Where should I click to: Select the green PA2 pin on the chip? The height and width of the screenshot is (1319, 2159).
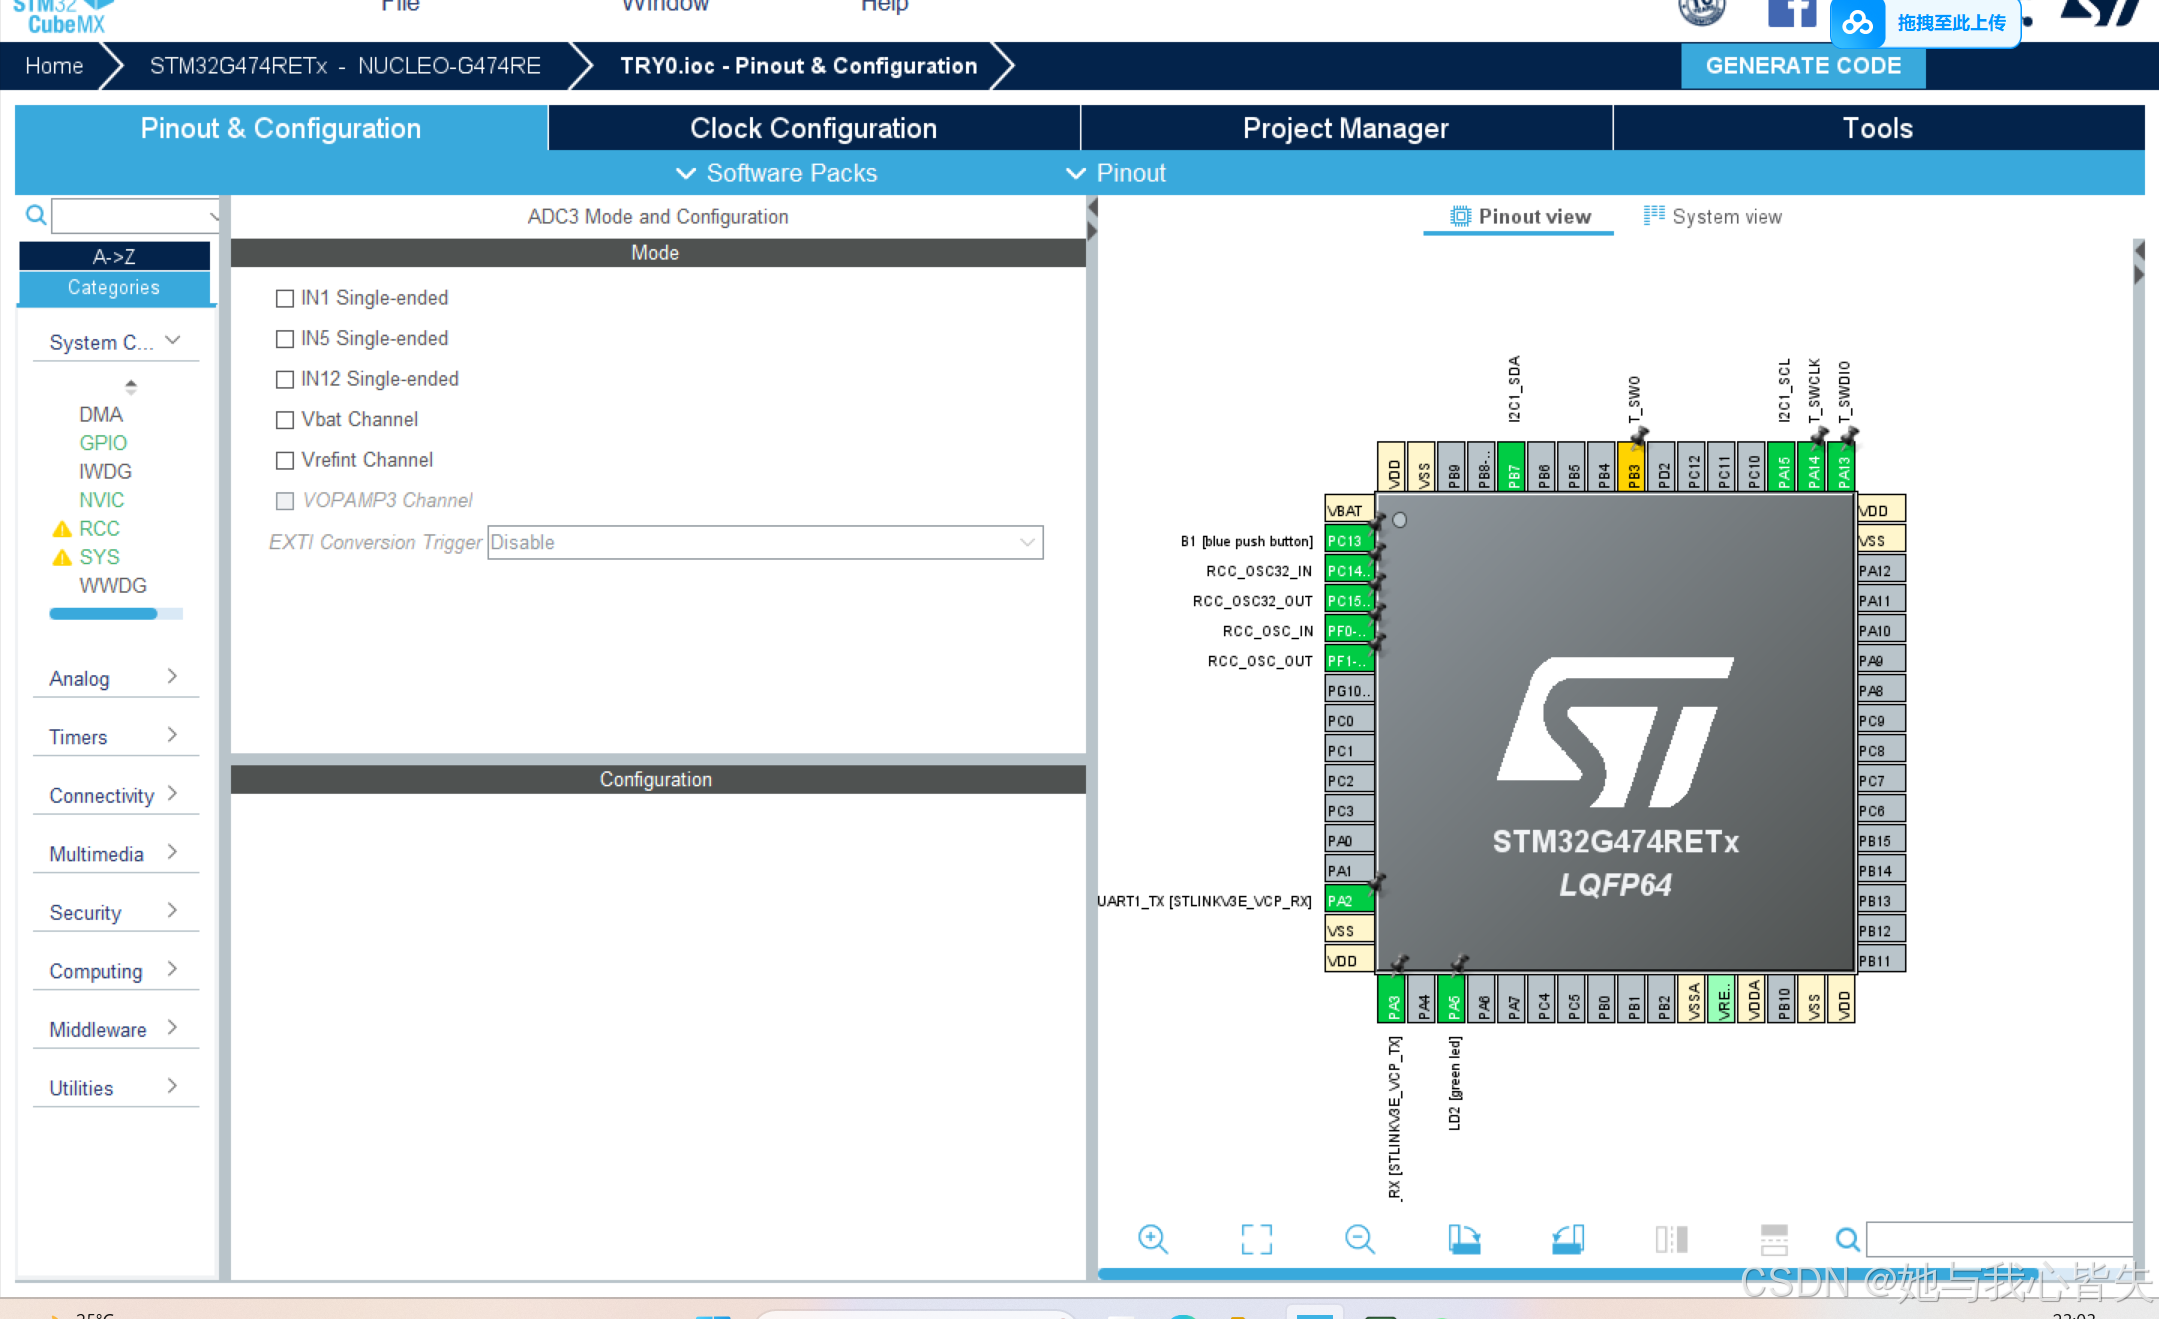point(1347,899)
